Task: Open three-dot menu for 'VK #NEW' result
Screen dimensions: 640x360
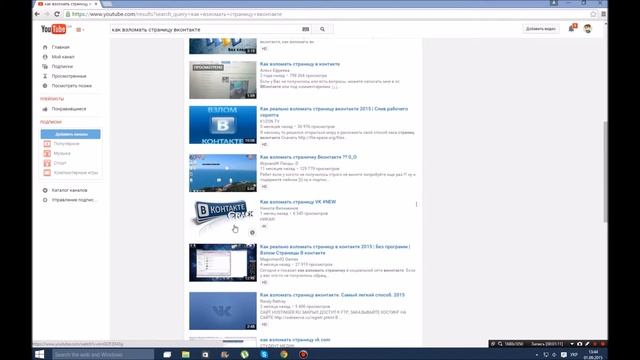Action: pyautogui.click(x=416, y=204)
